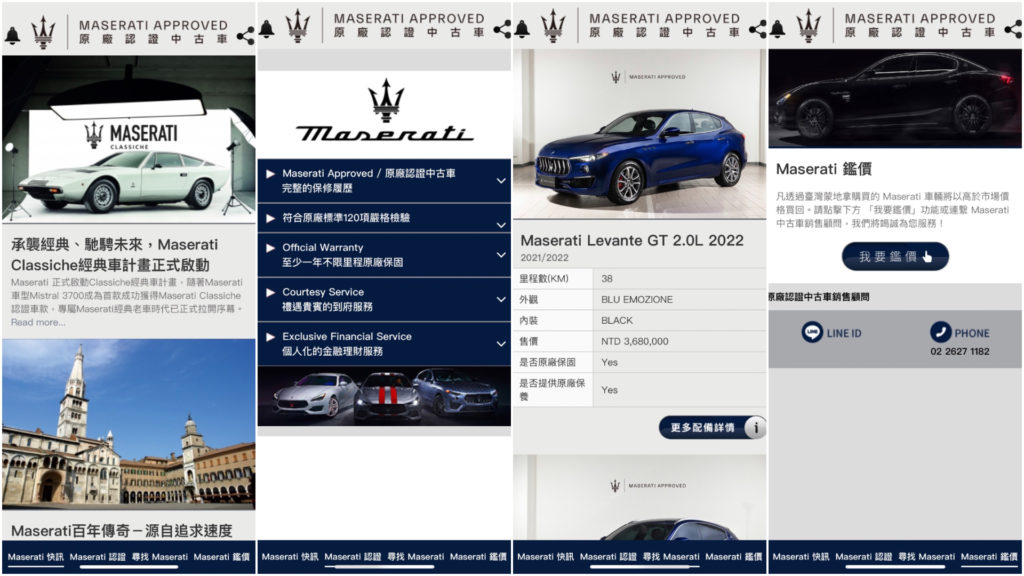Select the 尋找 Maserati tab in the rightmost screen
Image resolution: width=1024 pixels, height=576 pixels.
[x=926, y=557]
